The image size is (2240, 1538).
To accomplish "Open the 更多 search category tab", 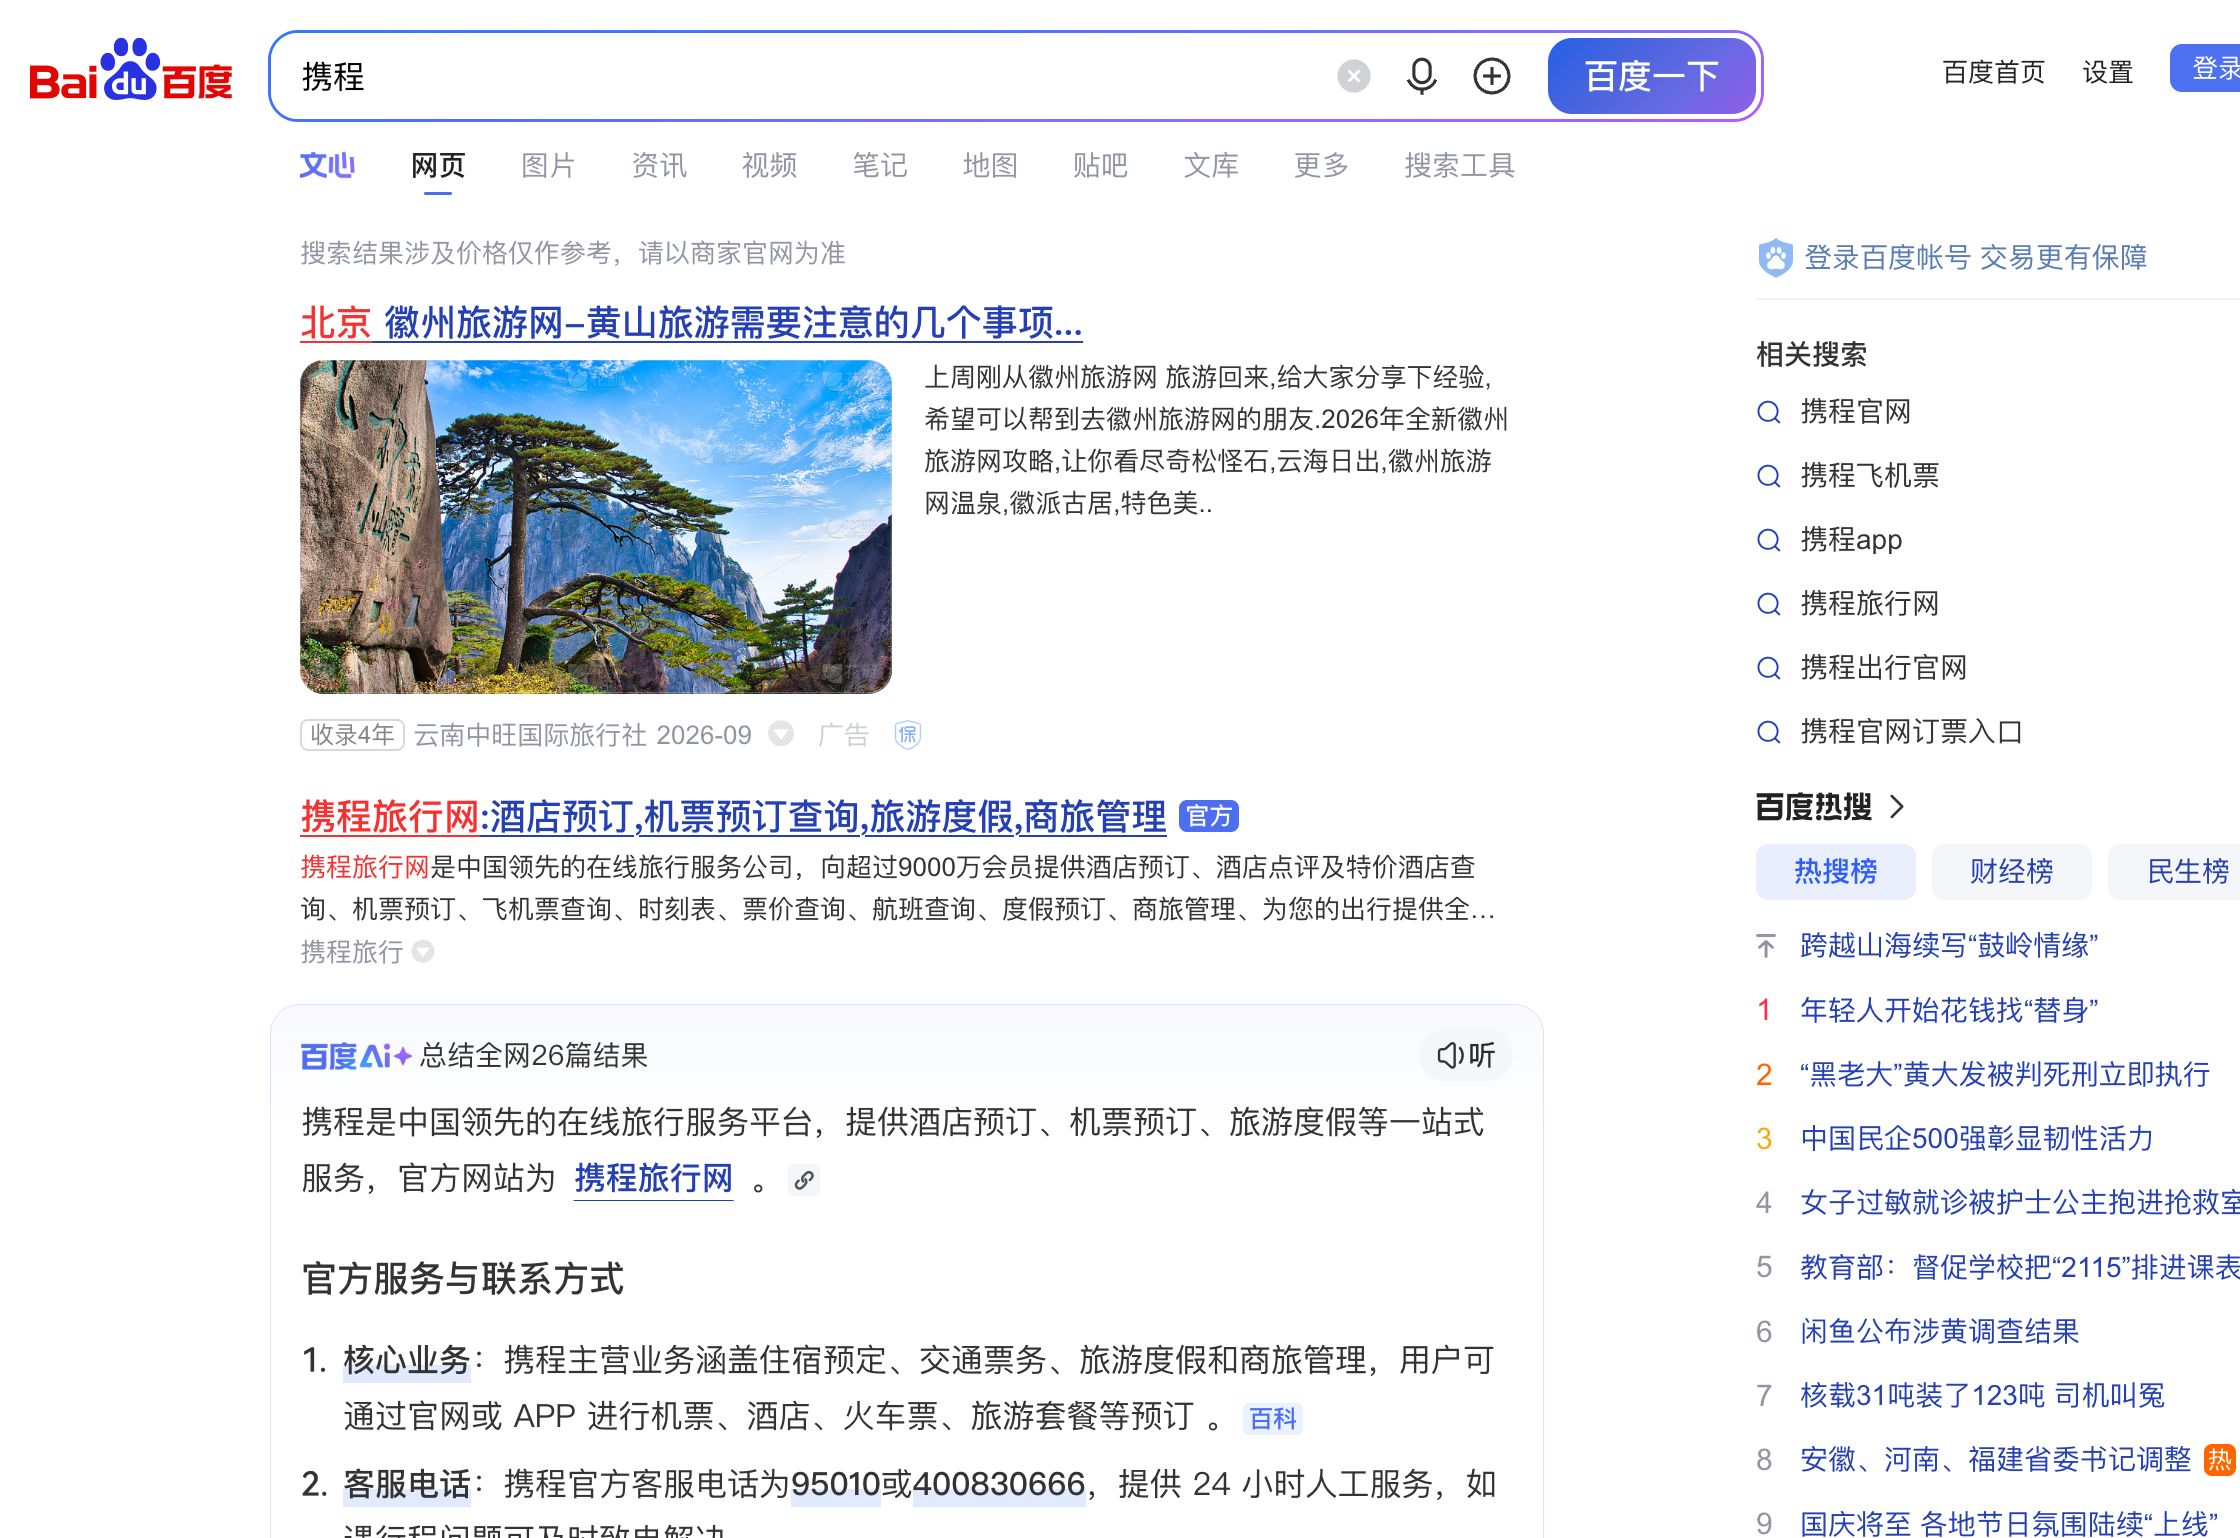I will pos(1321,165).
